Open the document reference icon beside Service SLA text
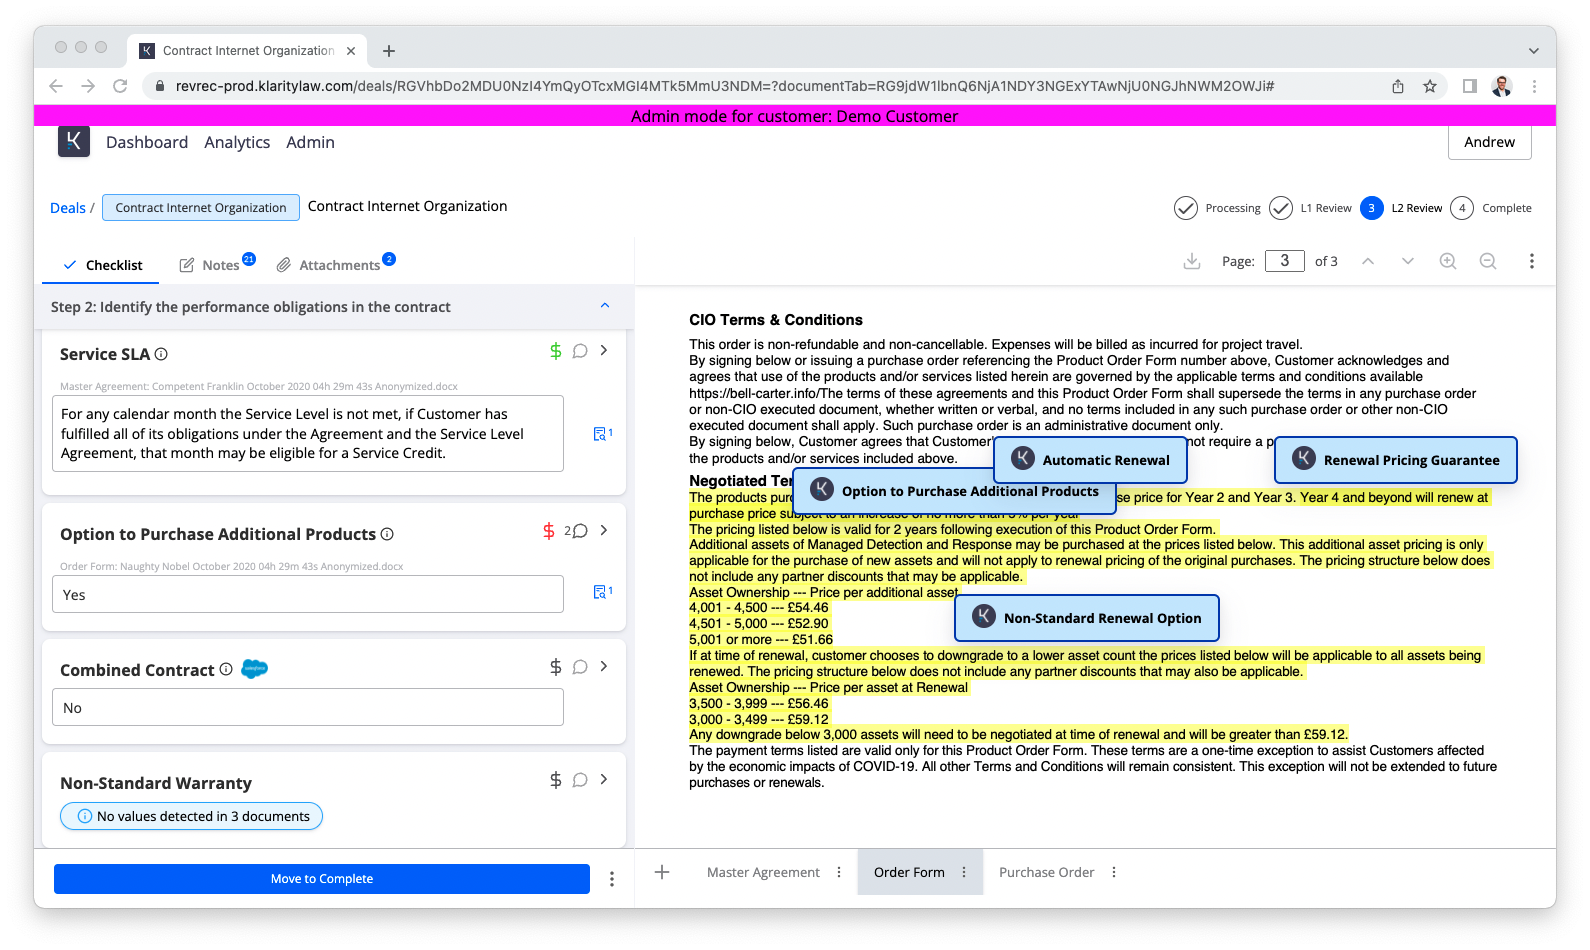This screenshot has height=950, width=1590. (602, 434)
